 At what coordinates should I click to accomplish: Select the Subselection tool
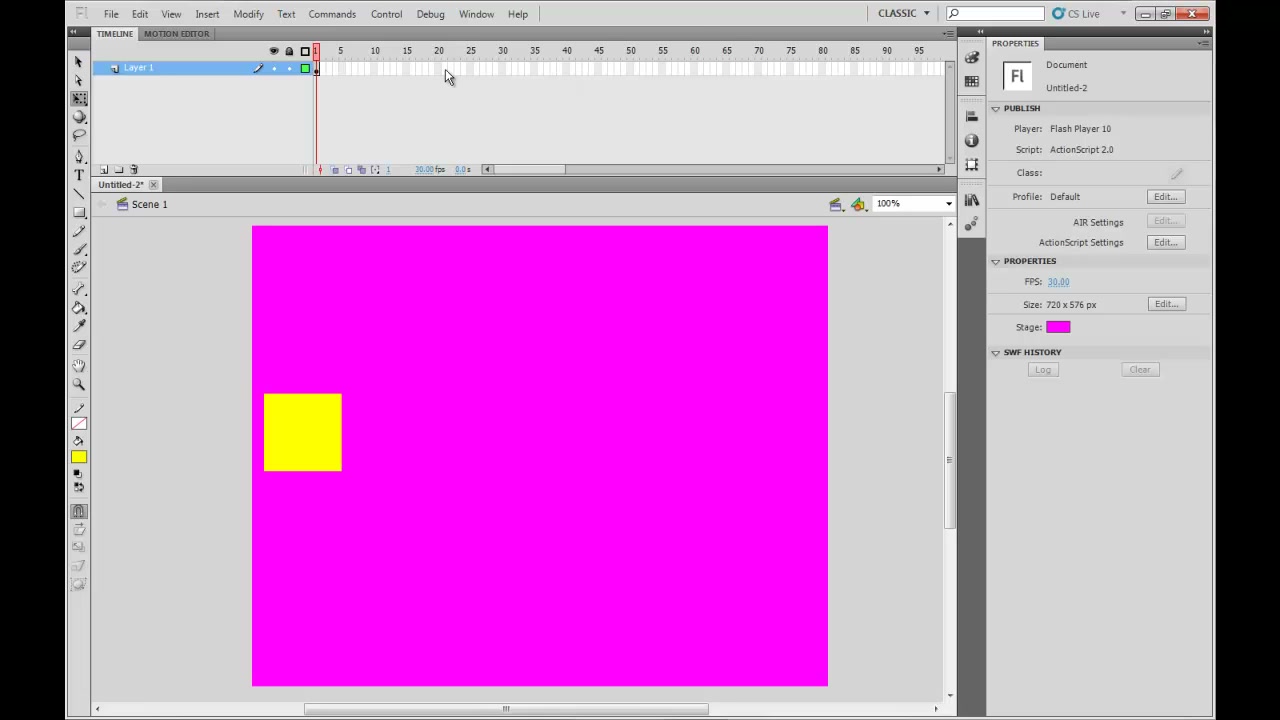coord(79,80)
